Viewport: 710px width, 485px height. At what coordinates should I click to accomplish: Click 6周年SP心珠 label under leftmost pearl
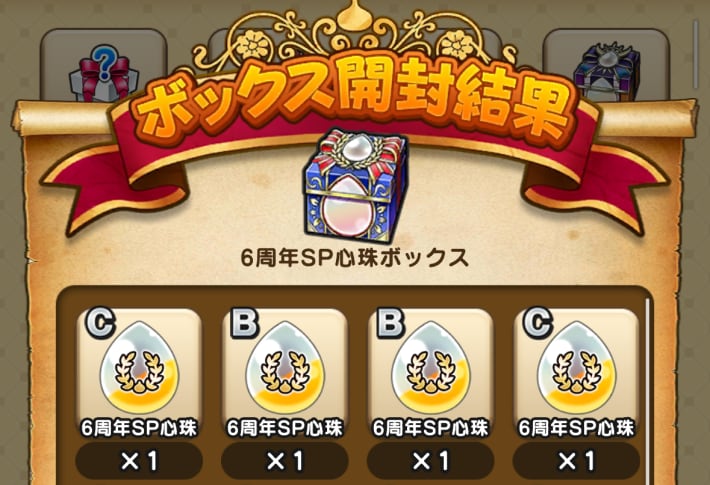pyautogui.click(x=139, y=428)
